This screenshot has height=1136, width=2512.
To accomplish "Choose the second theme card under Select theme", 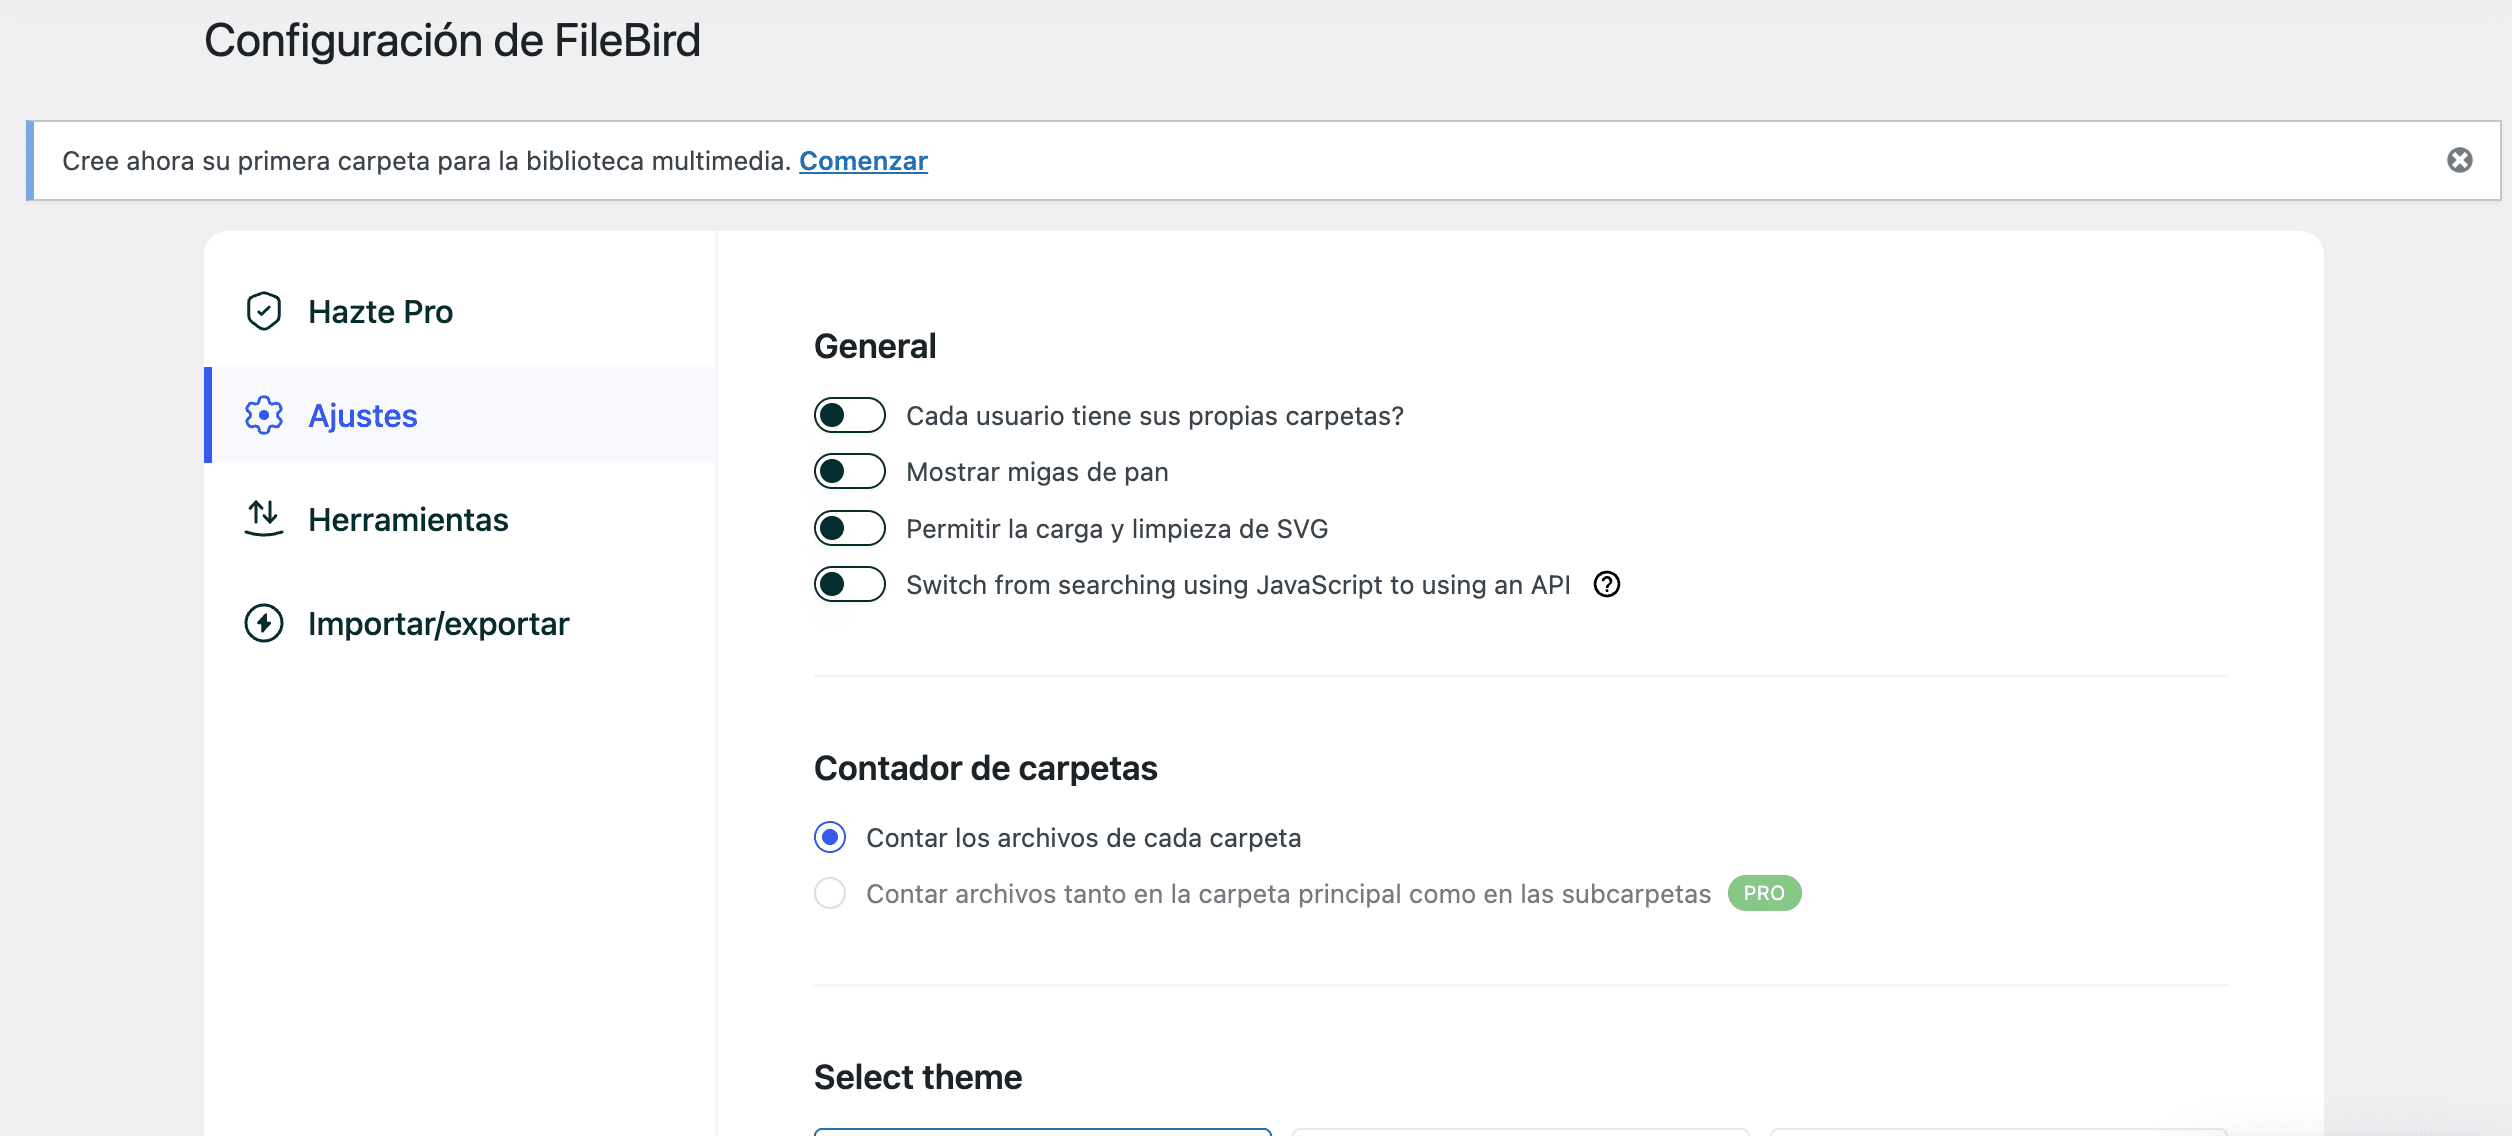I will click(x=1520, y=1131).
